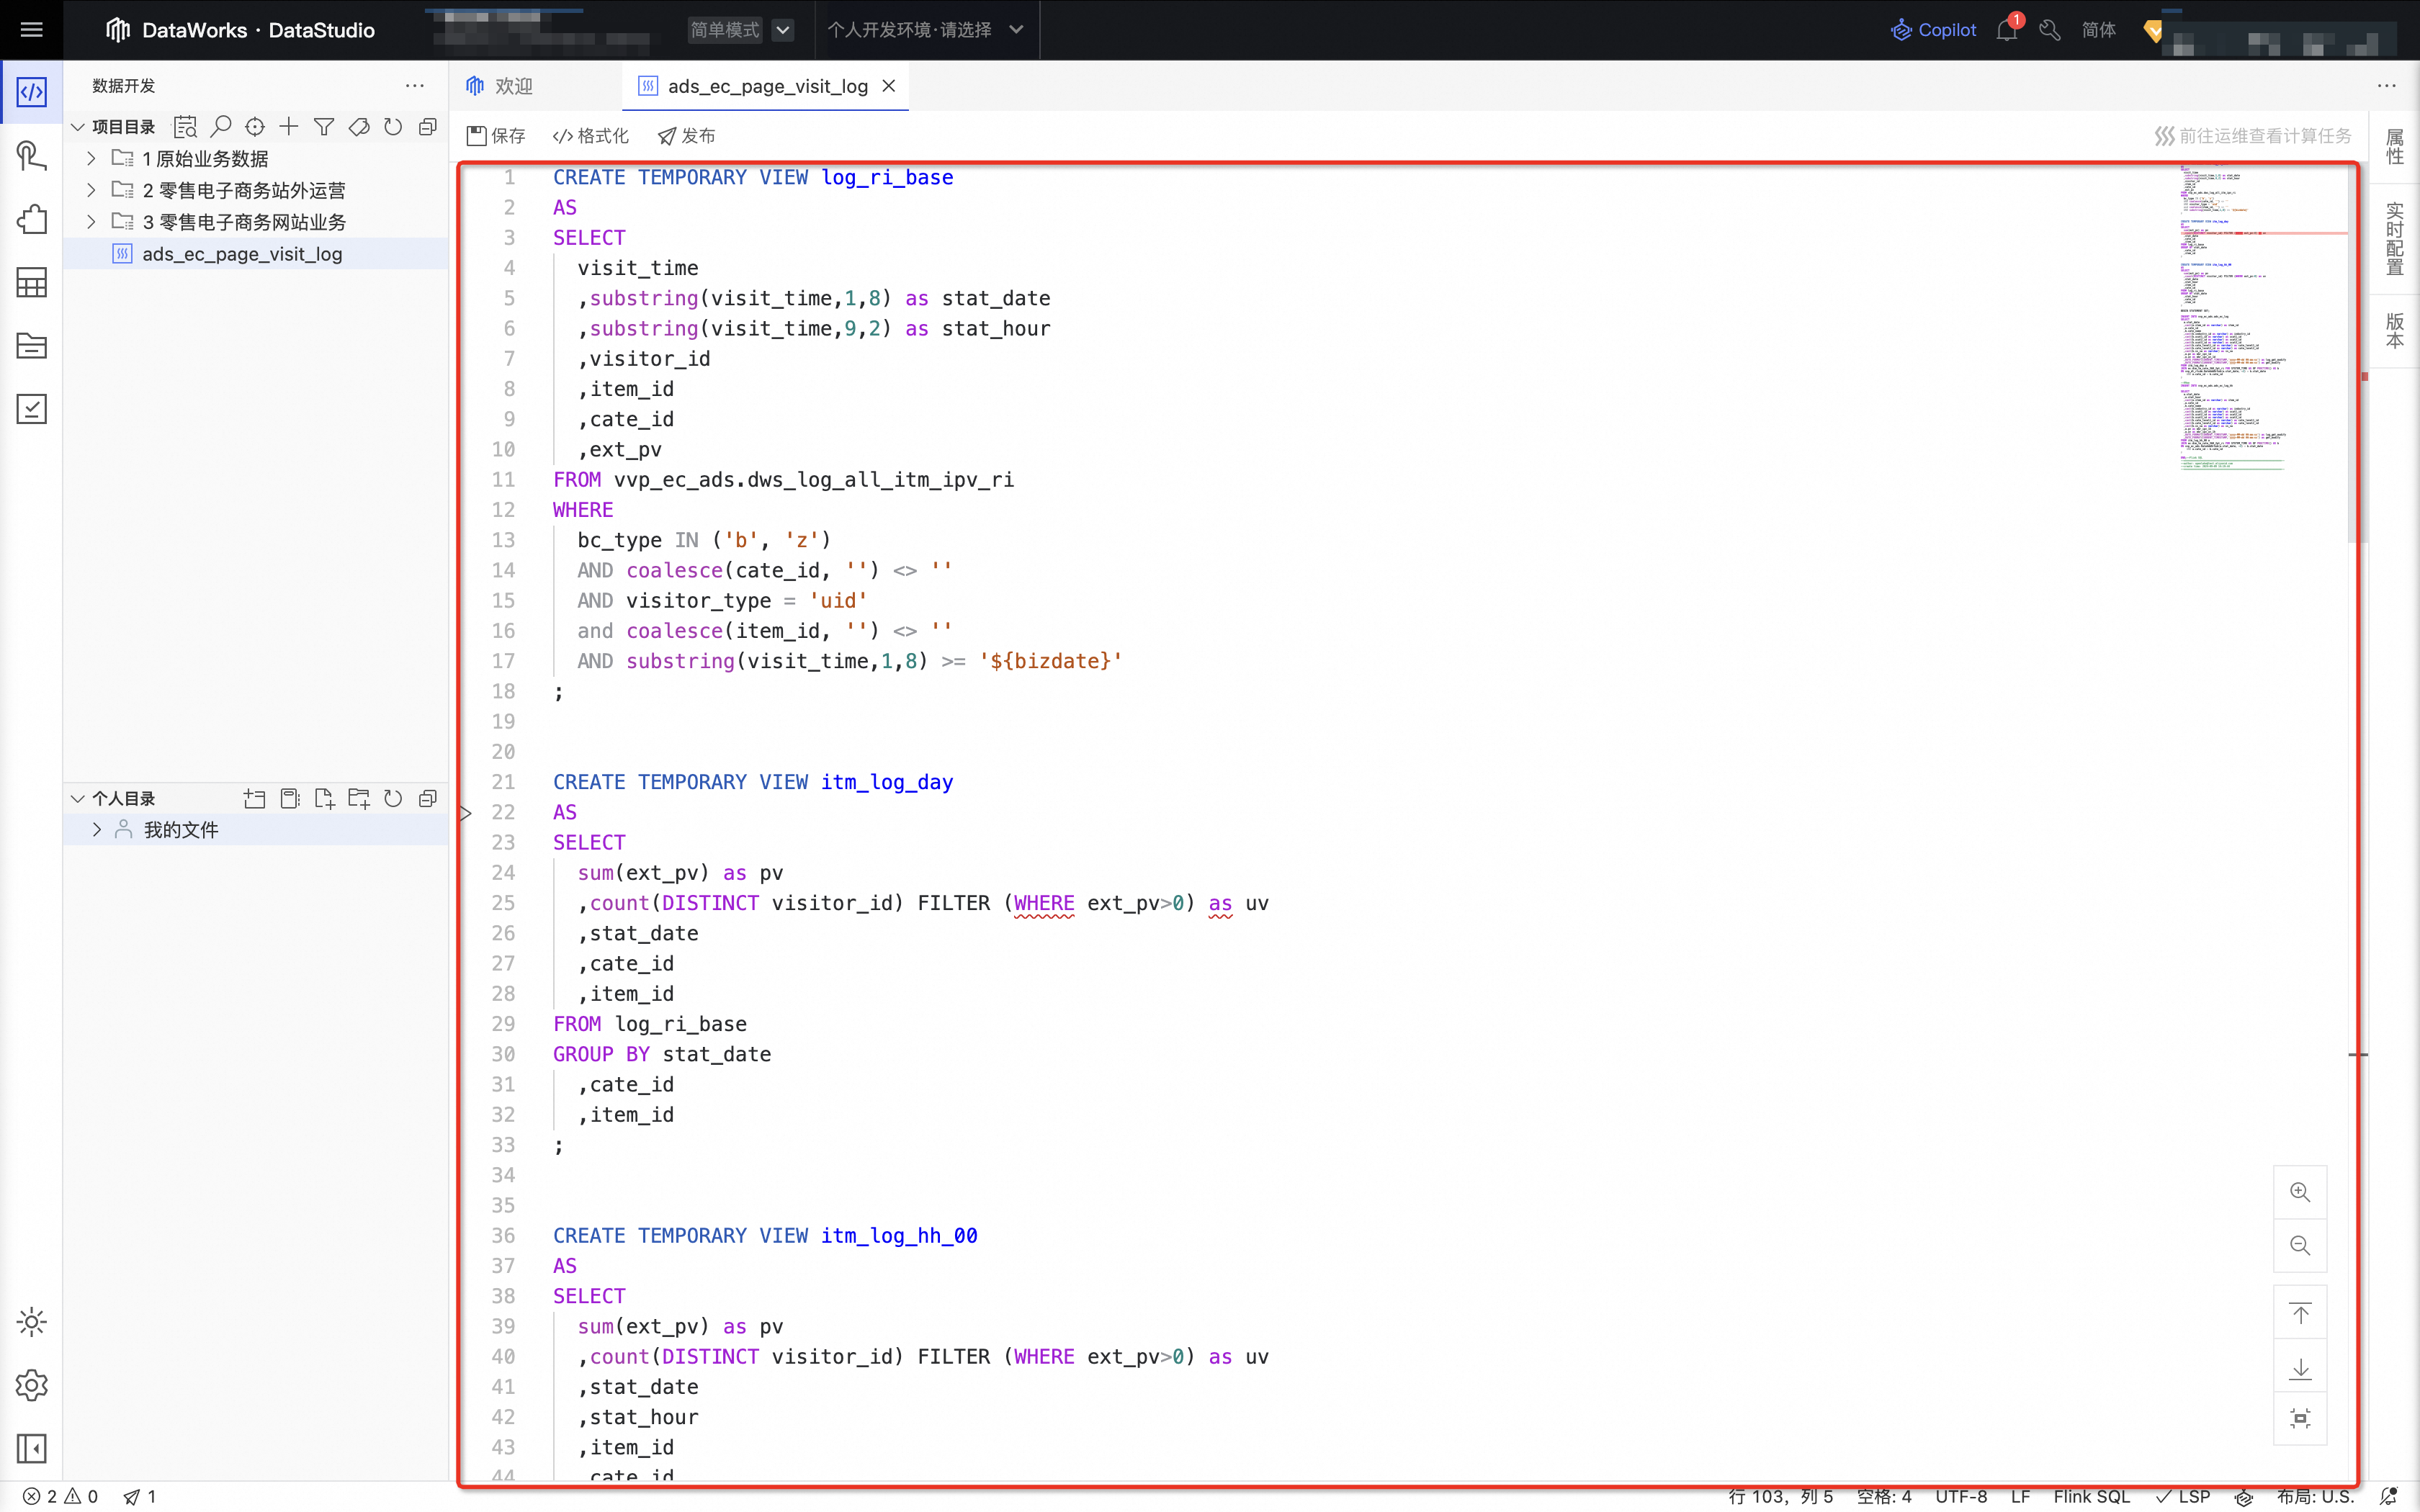Click the Flink SQL language mode
The width and height of the screenshot is (2420, 1512).
2091,1497
